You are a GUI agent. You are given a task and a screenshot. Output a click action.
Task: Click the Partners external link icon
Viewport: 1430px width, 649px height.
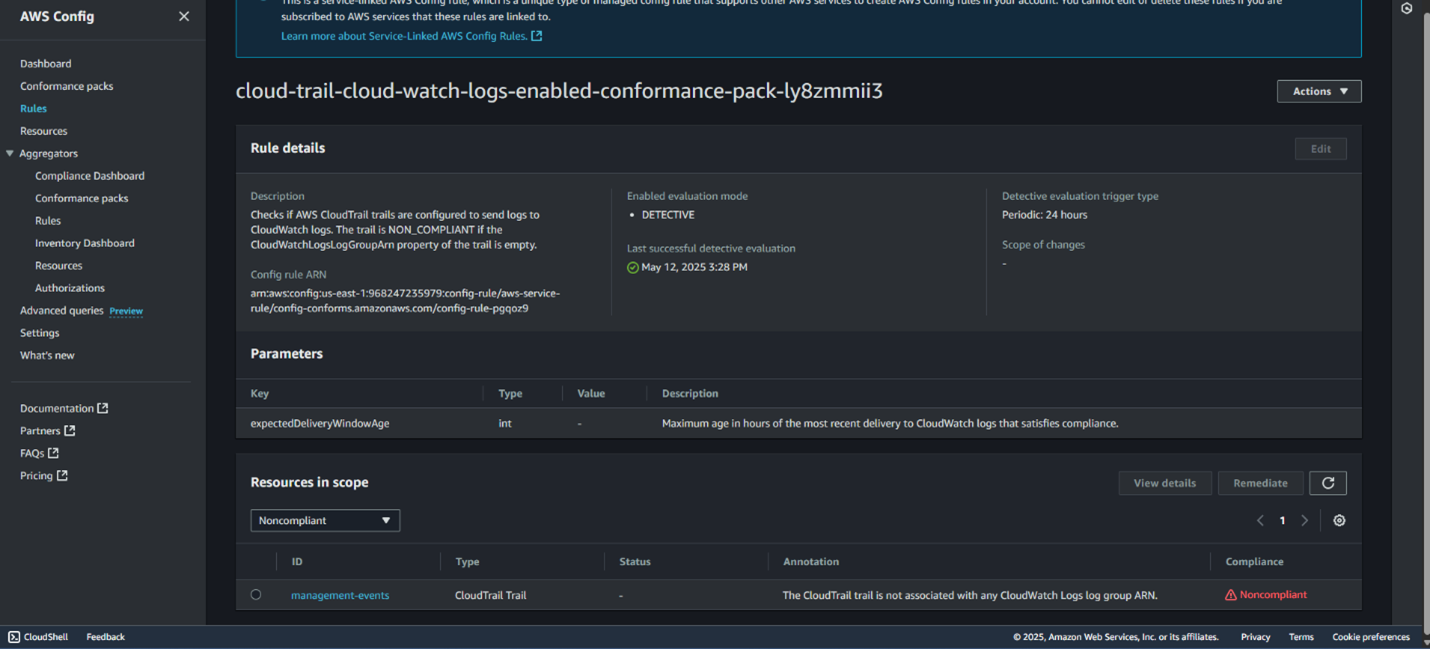pyautogui.click(x=70, y=431)
